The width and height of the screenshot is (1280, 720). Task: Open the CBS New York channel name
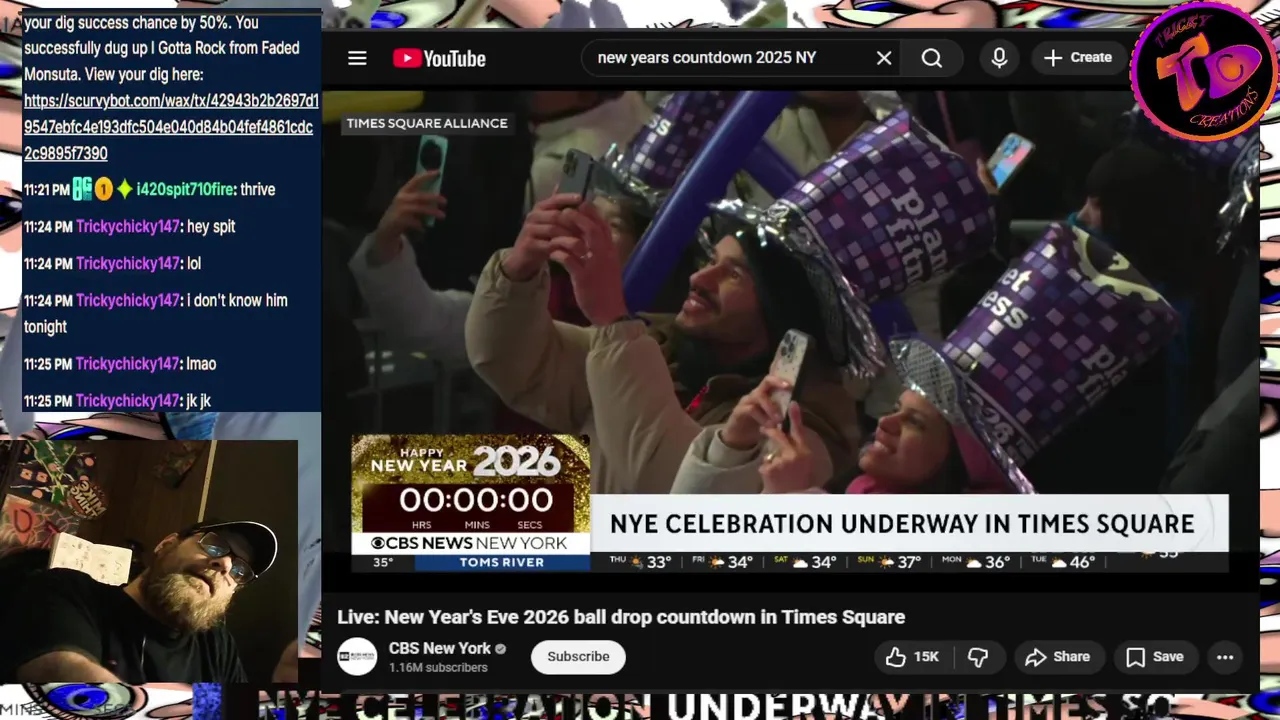(x=440, y=648)
